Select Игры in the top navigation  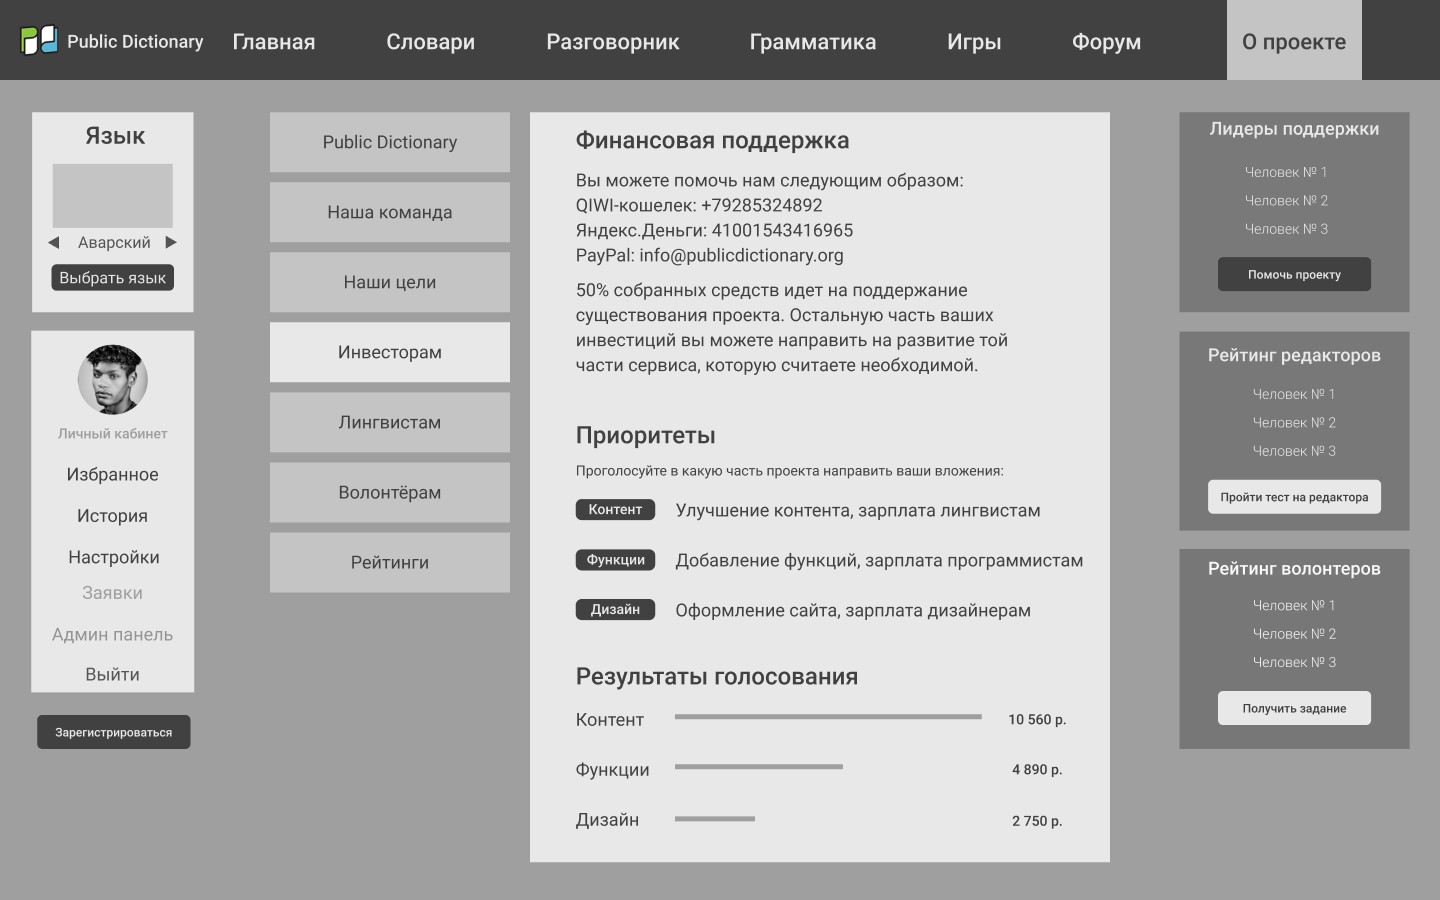974,42
